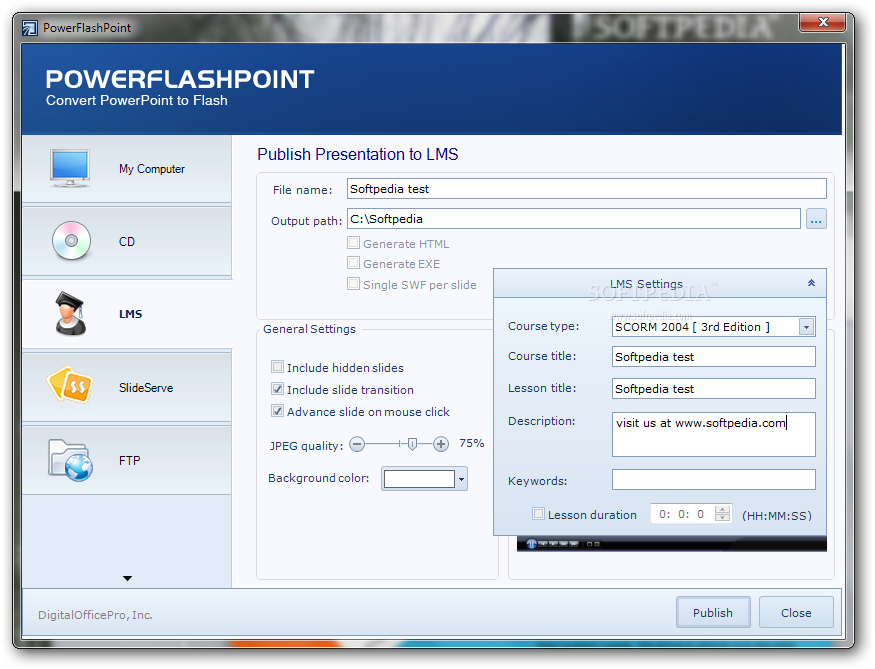Click the Publish button
The image size is (875, 669).
click(x=713, y=613)
